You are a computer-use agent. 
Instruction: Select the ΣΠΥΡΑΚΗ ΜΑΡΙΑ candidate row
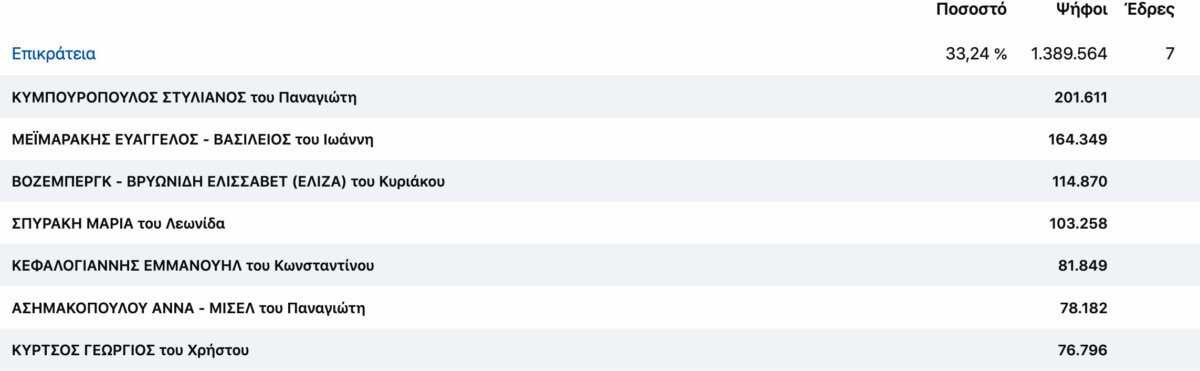click(600, 223)
